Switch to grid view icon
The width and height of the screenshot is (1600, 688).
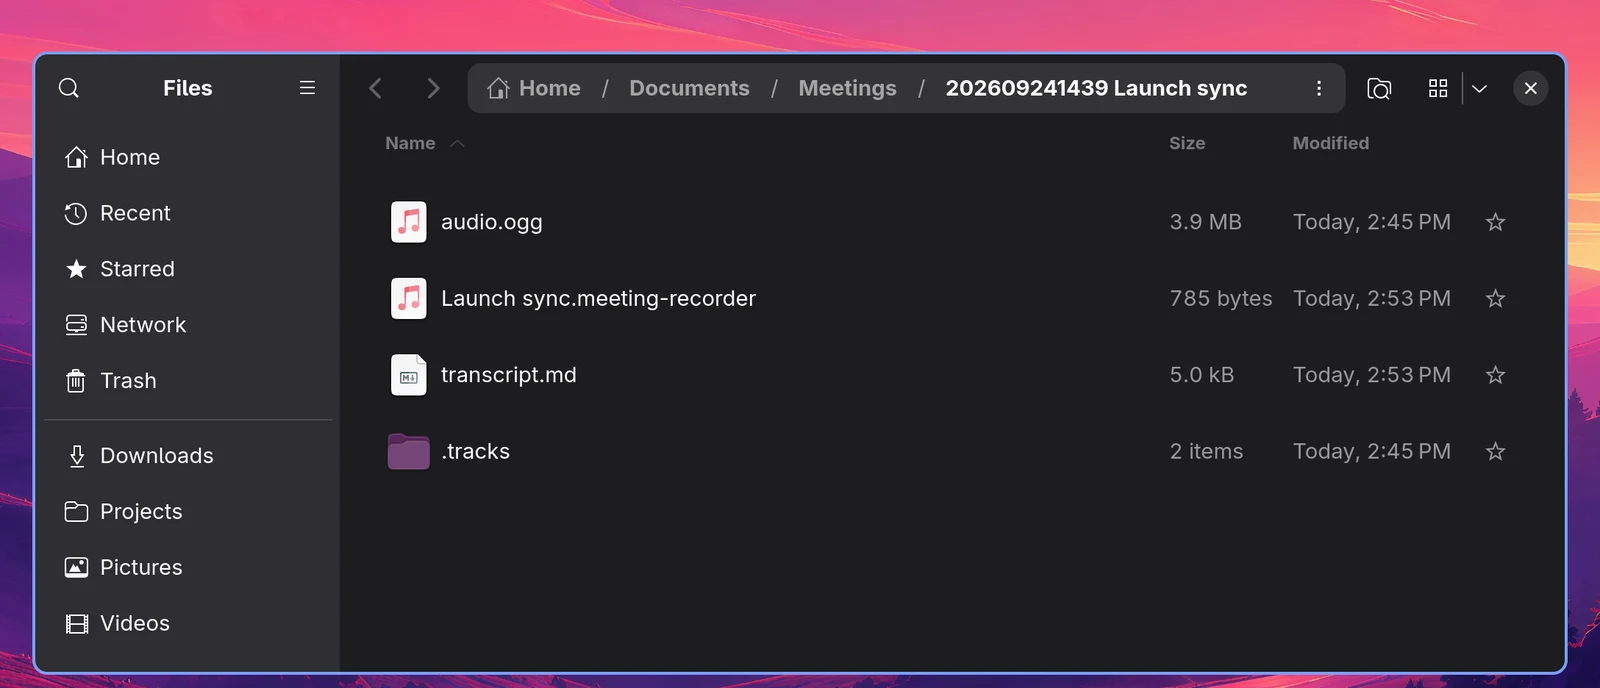pyautogui.click(x=1438, y=88)
